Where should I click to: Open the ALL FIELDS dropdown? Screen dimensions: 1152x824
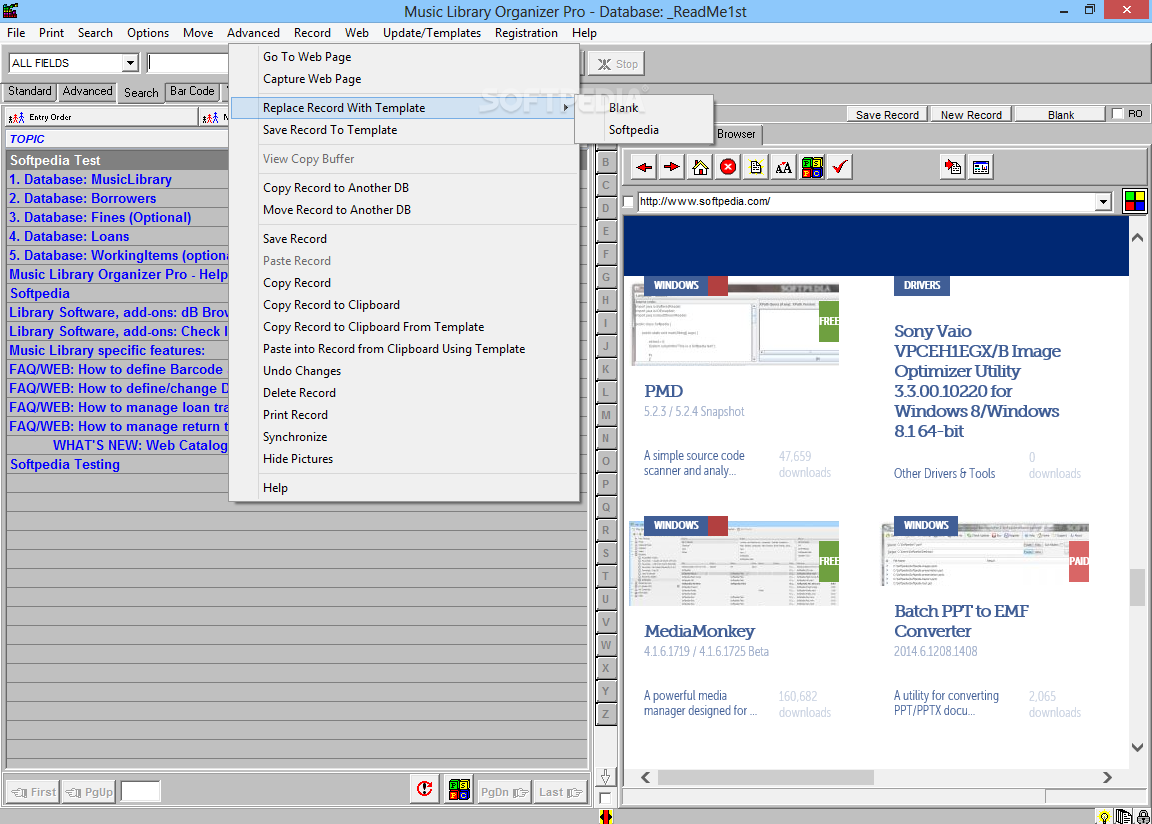[130, 63]
